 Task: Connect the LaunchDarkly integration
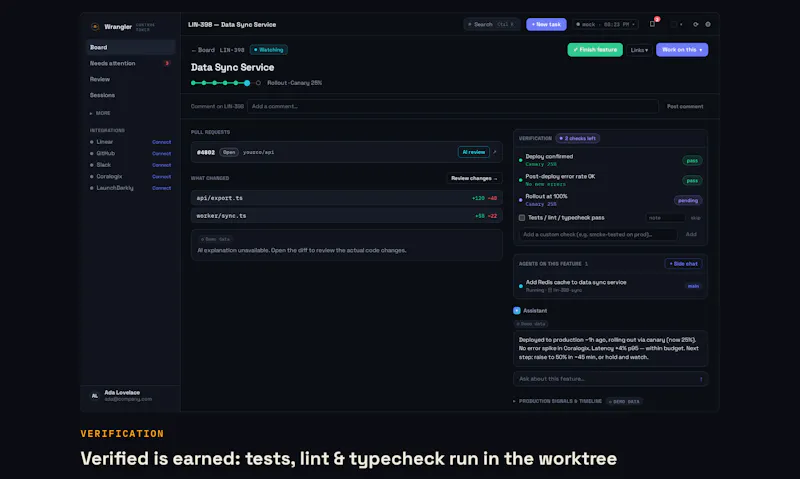click(161, 188)
